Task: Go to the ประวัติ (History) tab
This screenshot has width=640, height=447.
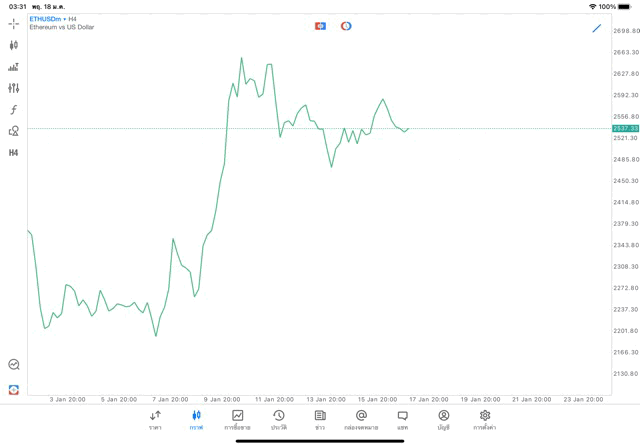Action: 278,419
